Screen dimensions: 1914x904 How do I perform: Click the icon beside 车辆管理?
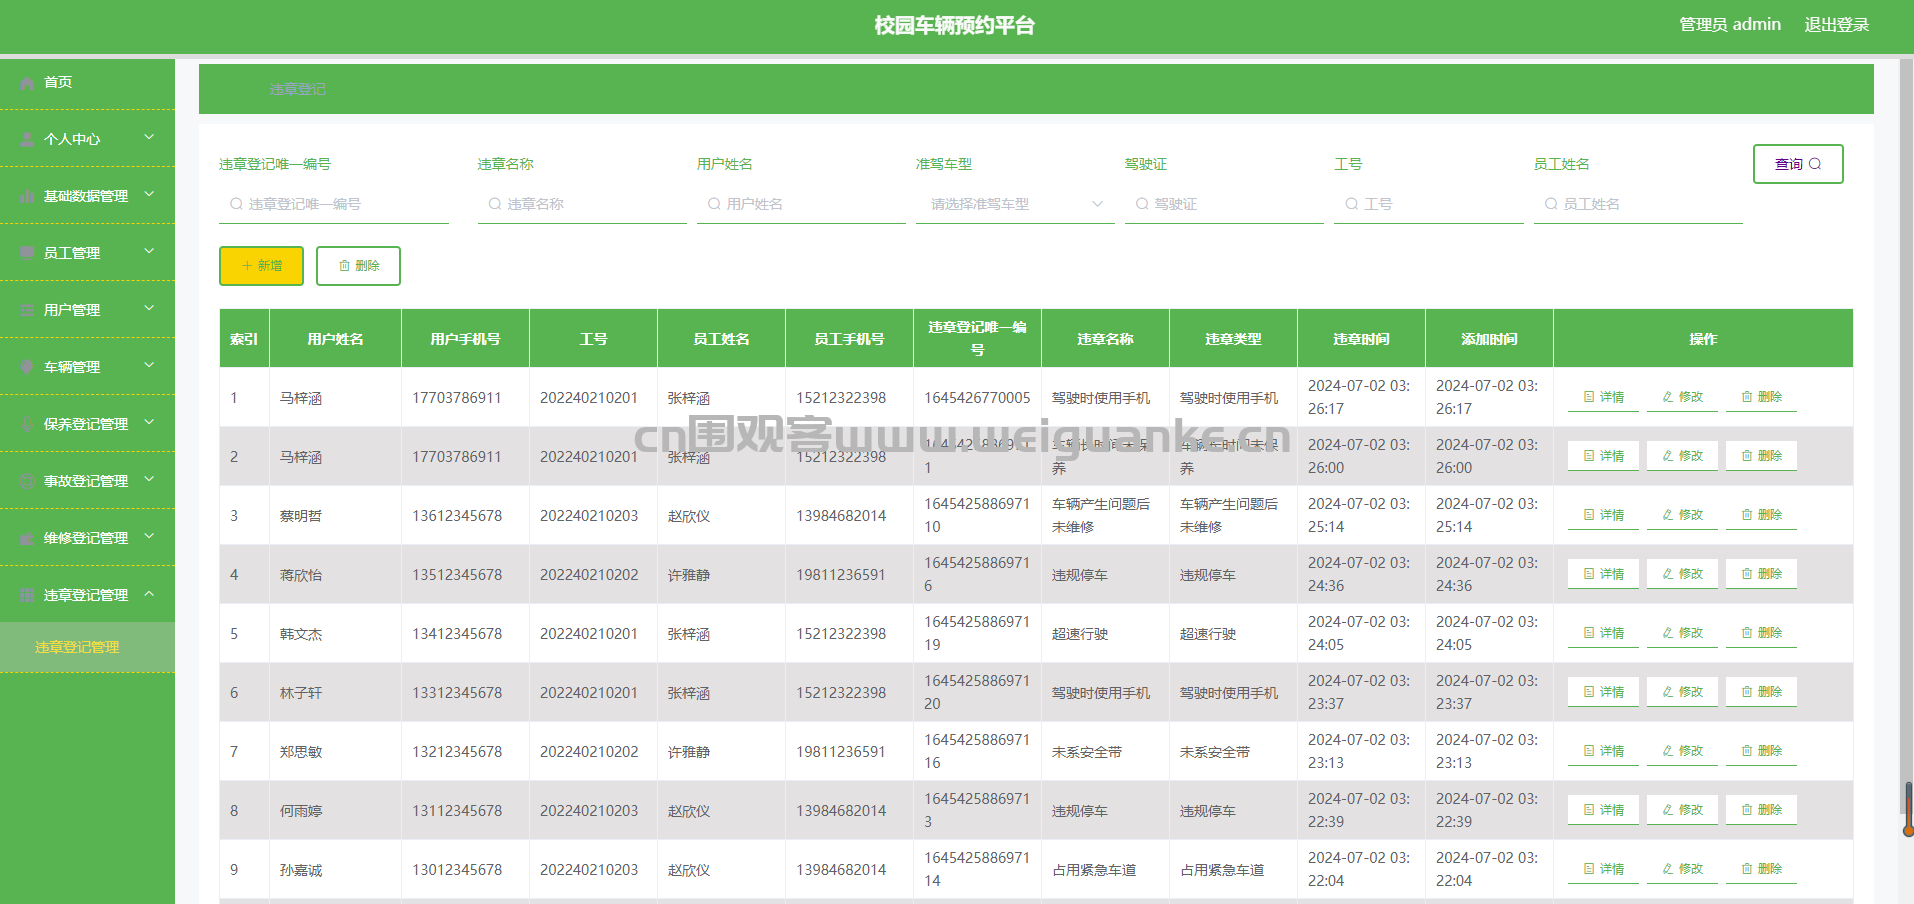[x=28, y=368]
